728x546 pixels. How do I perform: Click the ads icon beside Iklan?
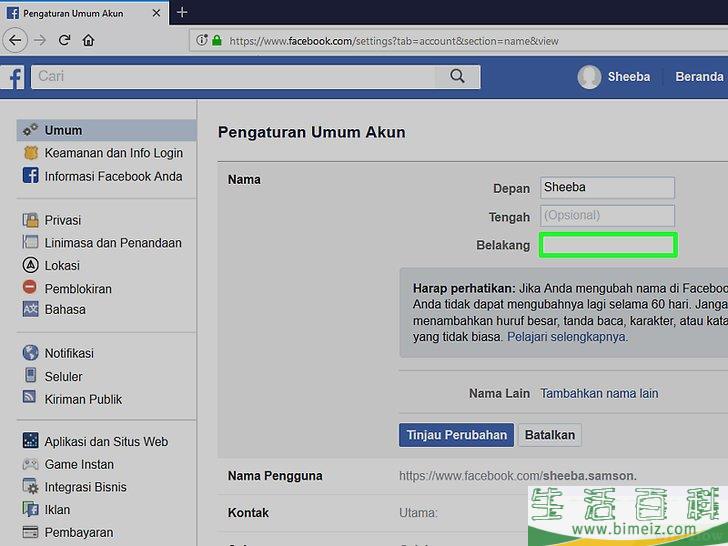click(x=31, y=509)
